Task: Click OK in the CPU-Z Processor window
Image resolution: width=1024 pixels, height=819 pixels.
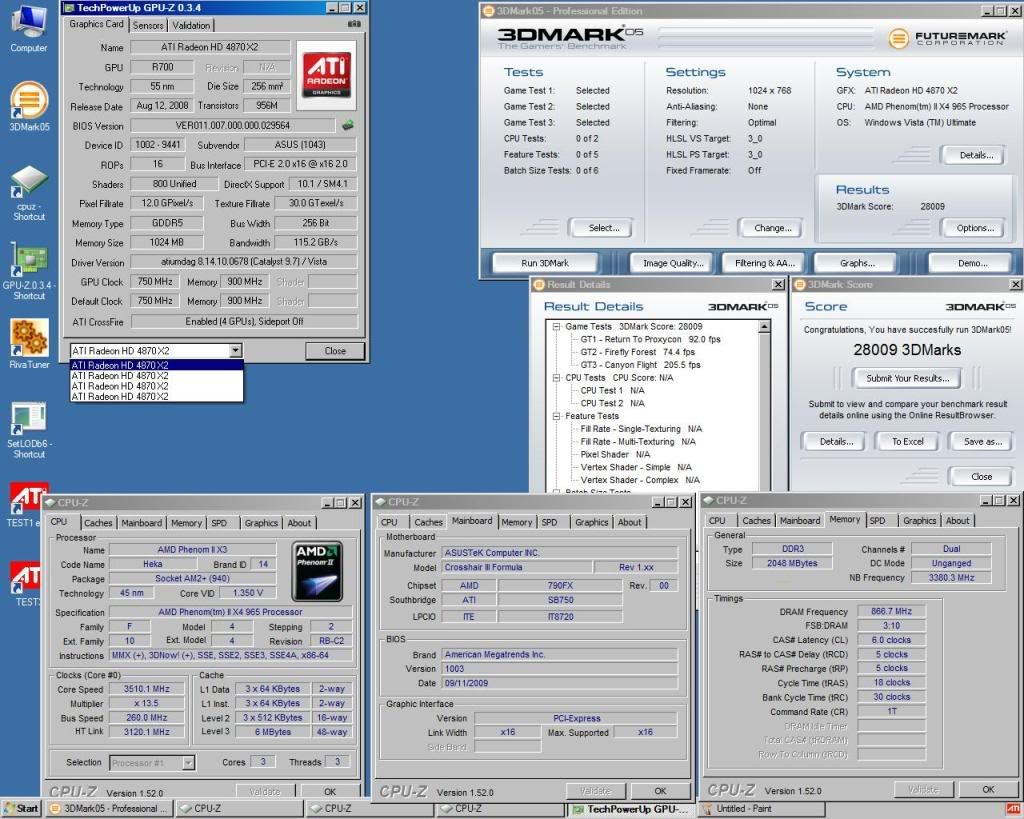Action: (x=330, y=792)
